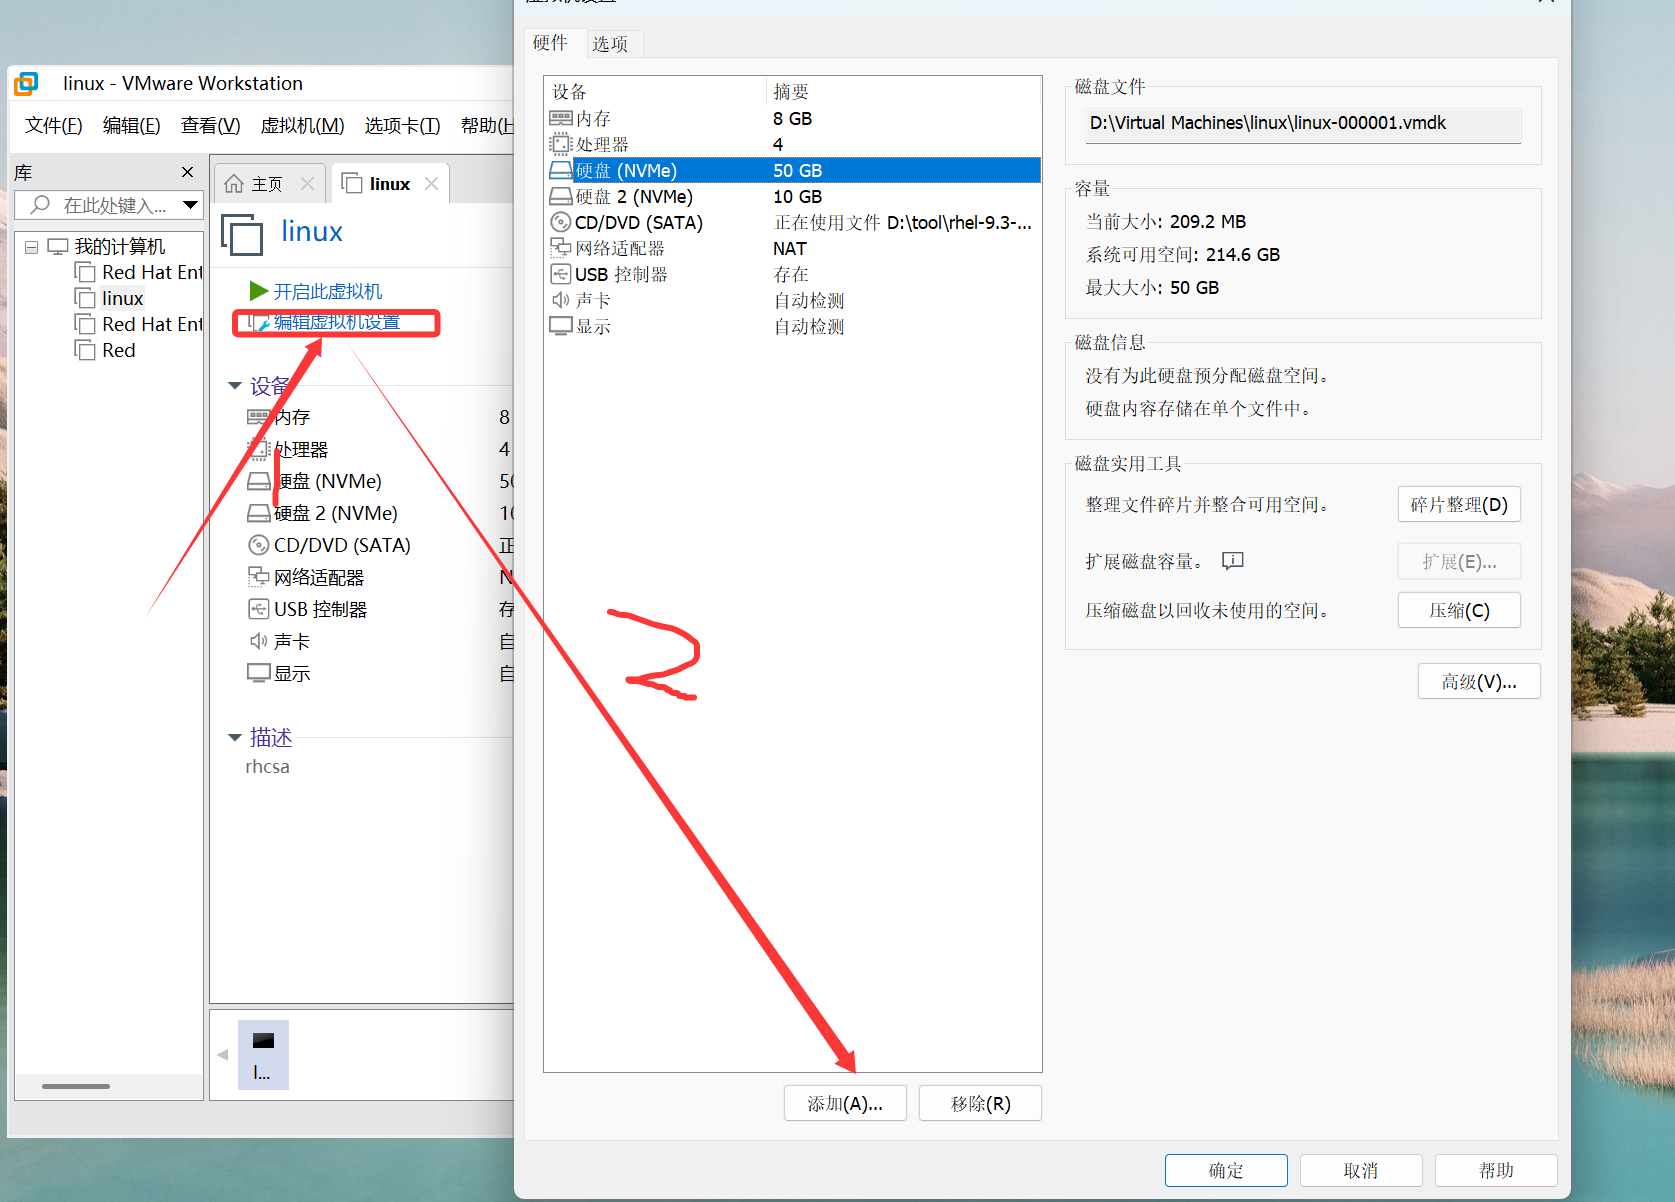
Task: Open the 选项卡(T) menu
Action: [x=402, y=125]
